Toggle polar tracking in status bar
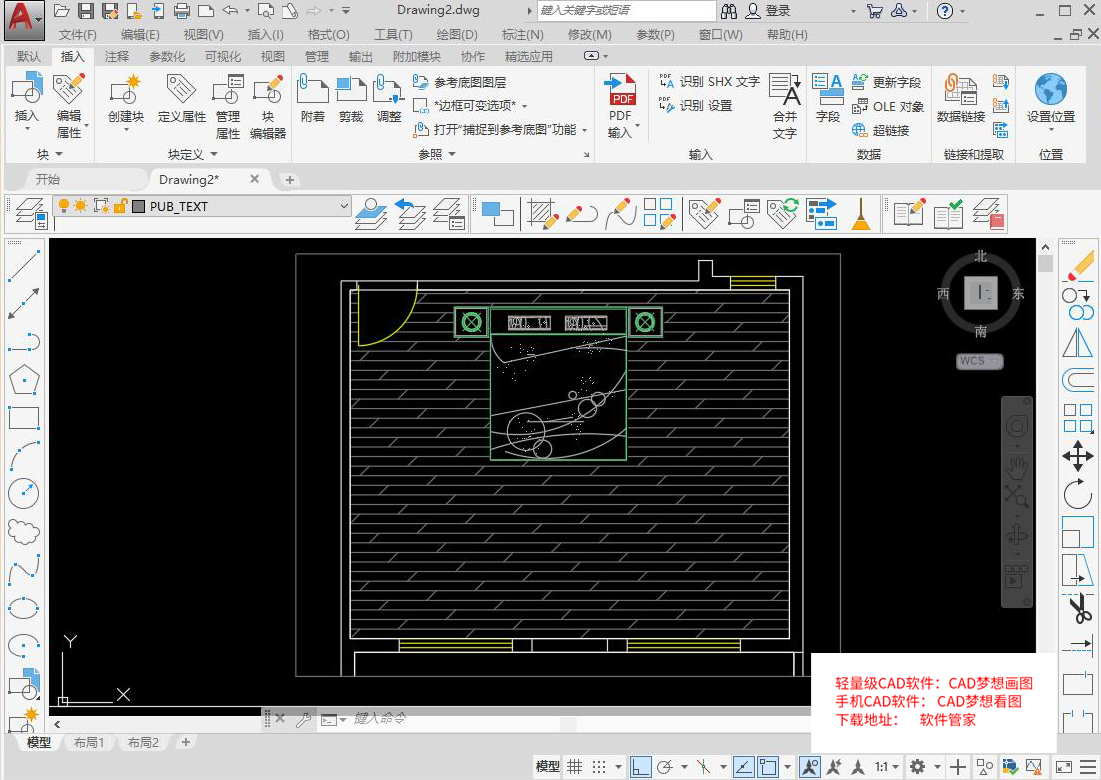 (x=665, y=767)
